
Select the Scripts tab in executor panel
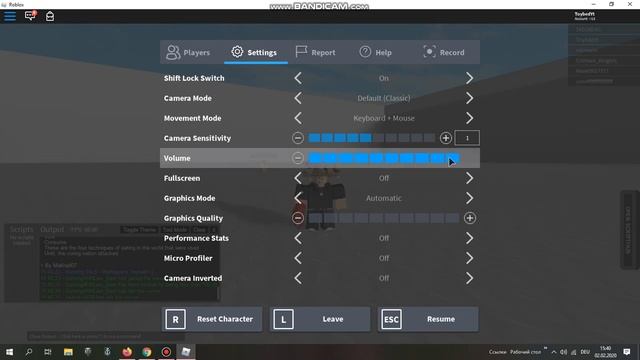[22, 229]
